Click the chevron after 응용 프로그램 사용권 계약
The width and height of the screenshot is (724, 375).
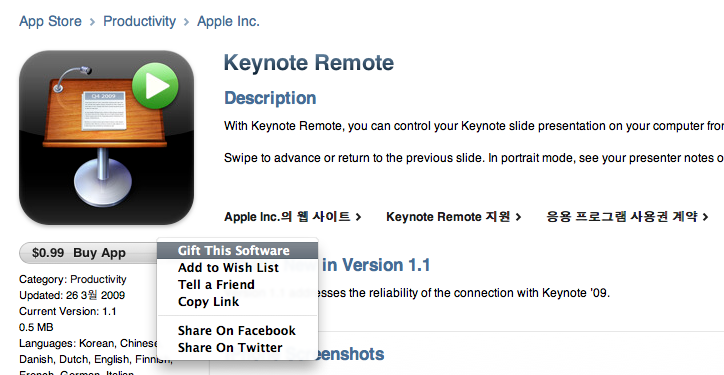pyautogui.click(x=705, y=217)
